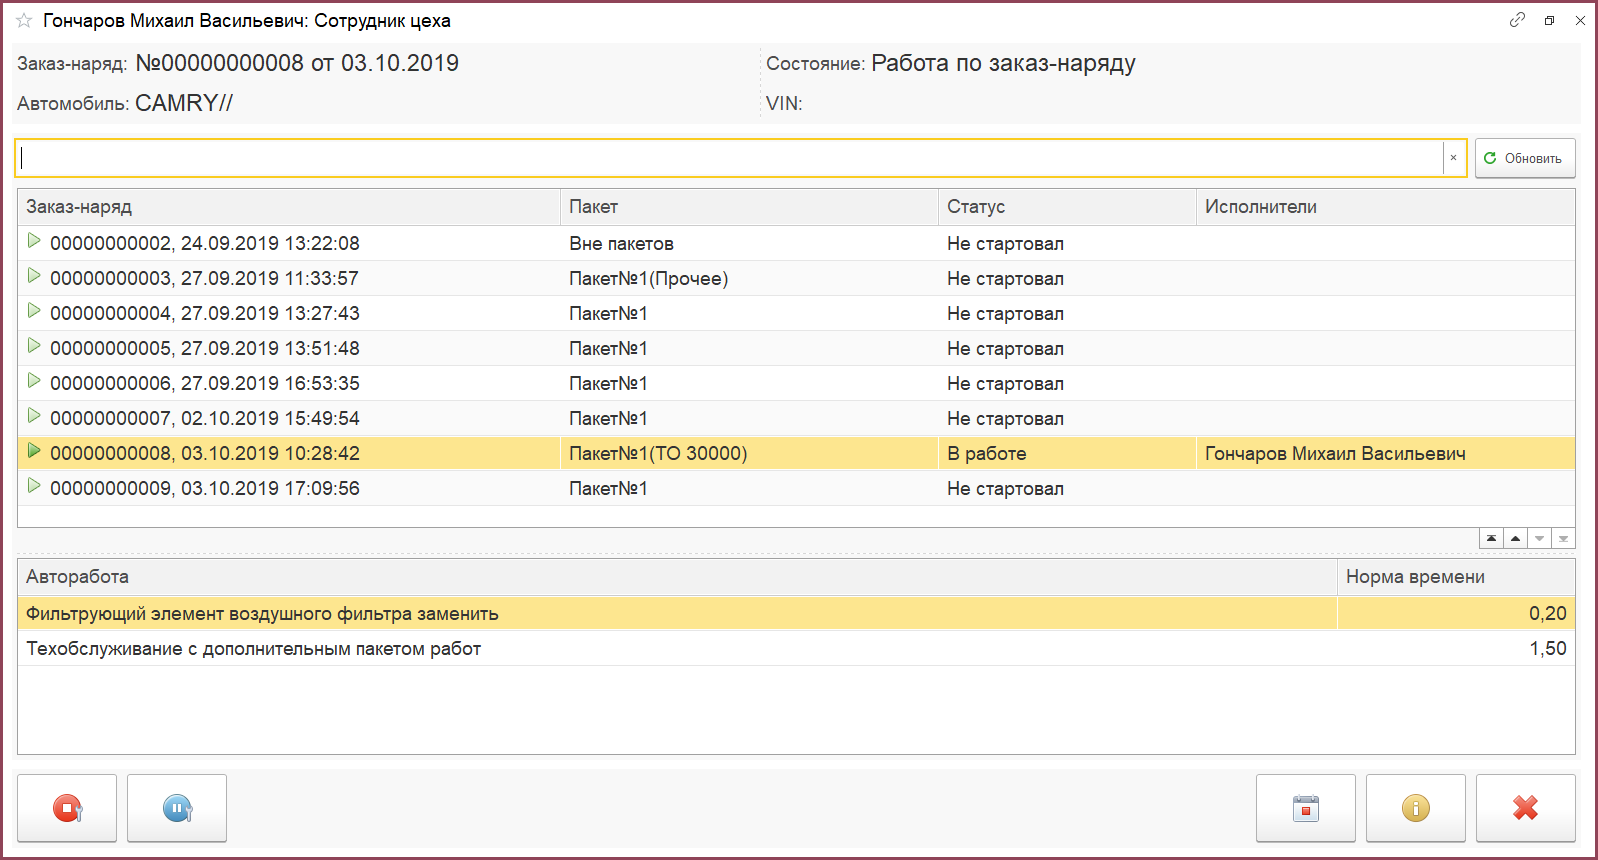The image size is (1598, 860).
Task: Click the Не стартовал status of order 00000000002
Action: 1067,243
